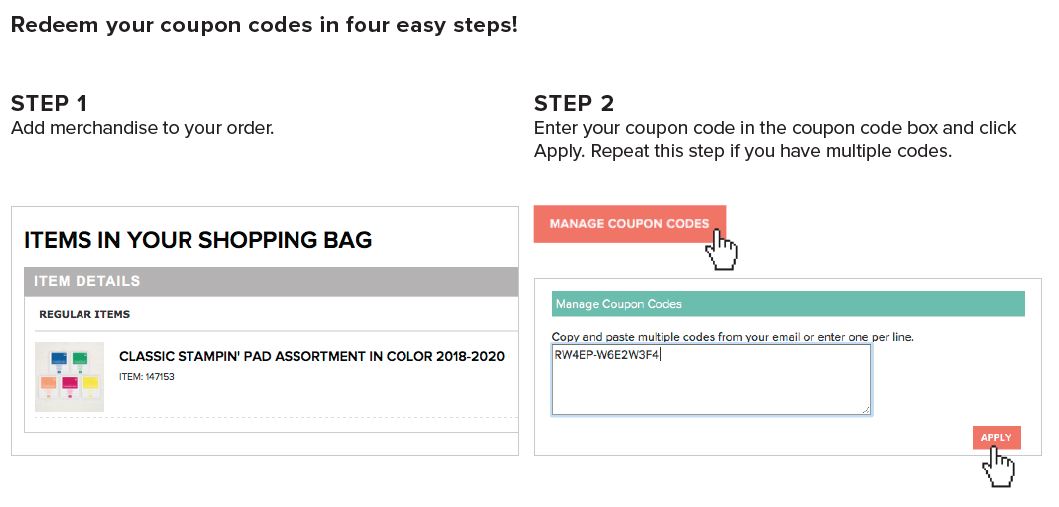Click the Items In Your Shopping Bag heading
Screen dimensions: 1059x507
tap(198, 240)
